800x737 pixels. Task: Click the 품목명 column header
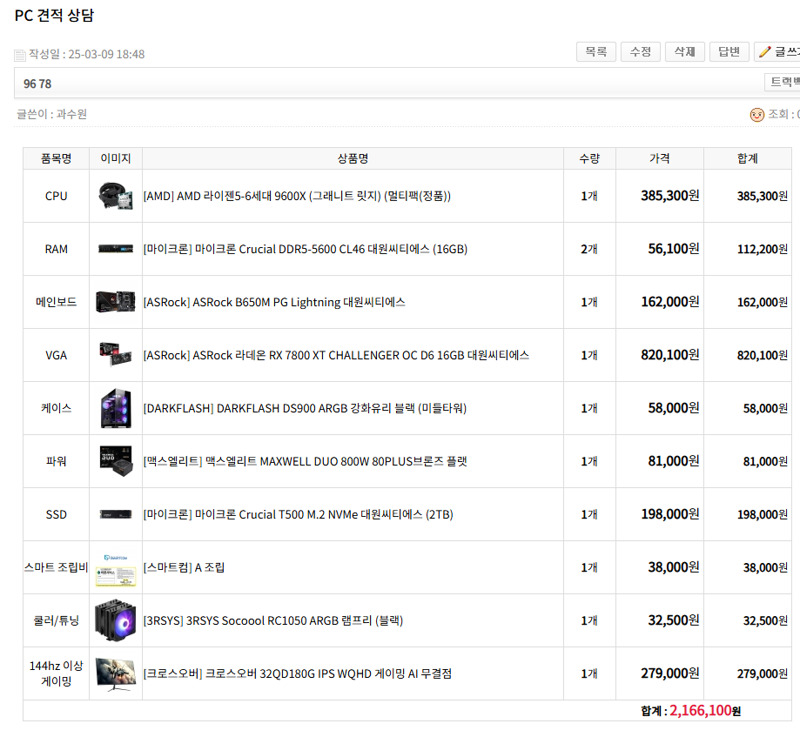pyautogui.click(x=56, y=159)
